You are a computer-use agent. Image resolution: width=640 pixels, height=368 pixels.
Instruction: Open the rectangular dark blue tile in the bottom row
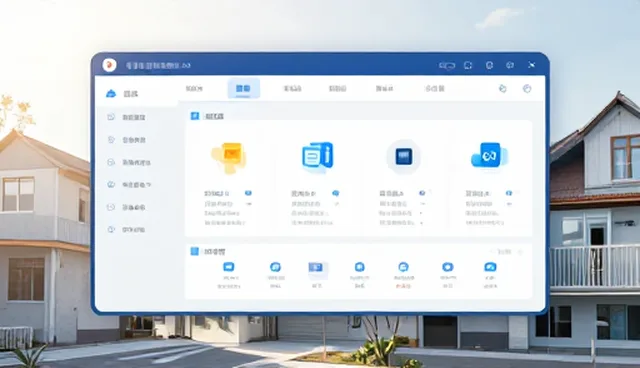click(x=316, y=268)
